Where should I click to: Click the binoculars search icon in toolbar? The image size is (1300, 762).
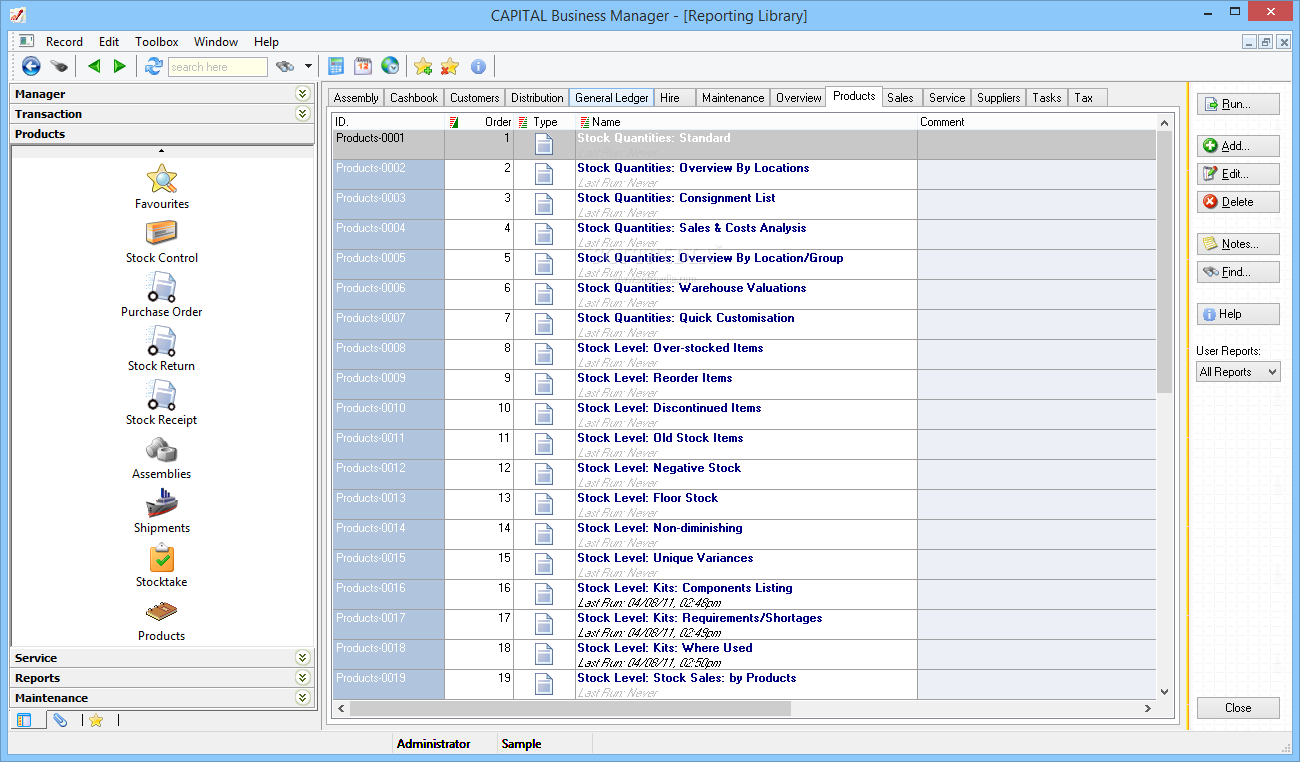285,66
